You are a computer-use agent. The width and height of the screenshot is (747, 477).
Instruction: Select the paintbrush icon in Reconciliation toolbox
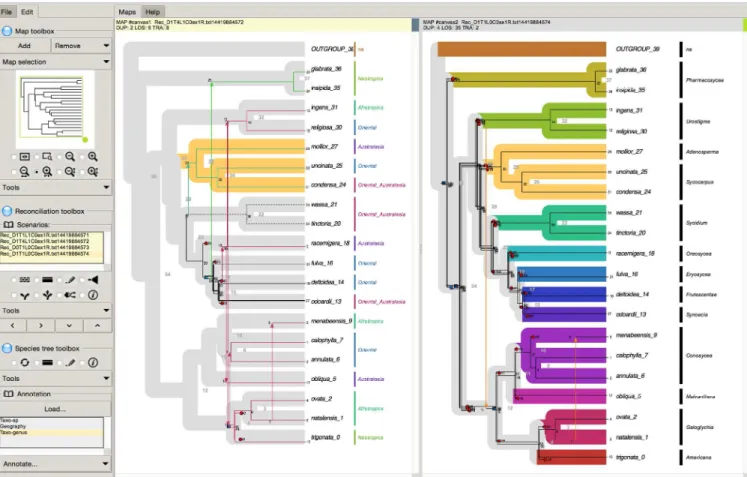coord(70,280)
